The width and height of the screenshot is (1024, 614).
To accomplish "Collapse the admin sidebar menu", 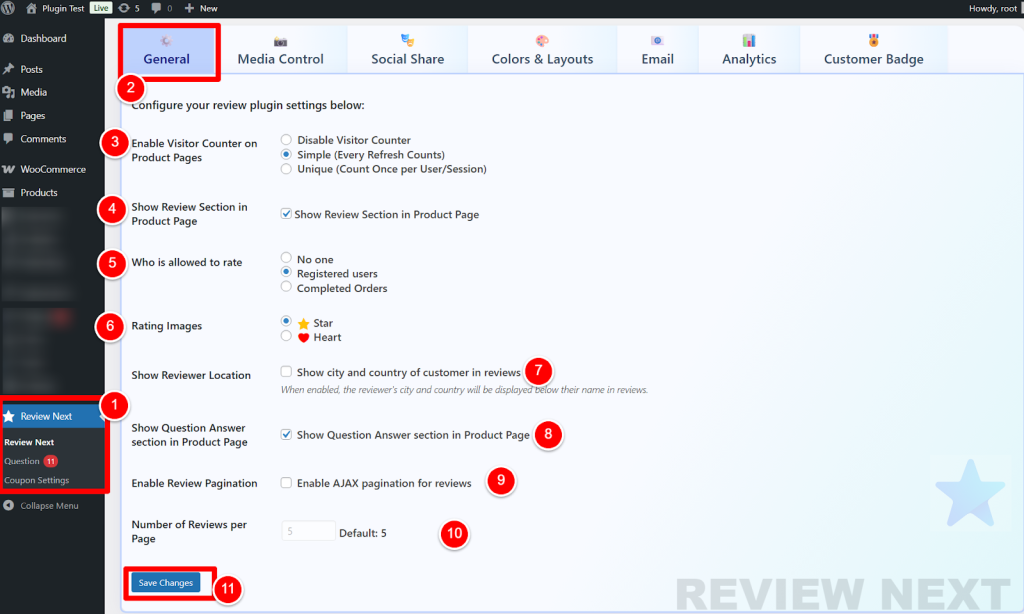I will [x=48, y=505].
